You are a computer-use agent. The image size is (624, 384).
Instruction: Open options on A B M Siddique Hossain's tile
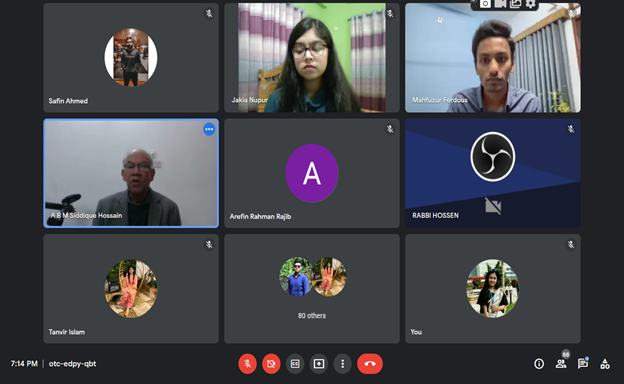[209, 129]
